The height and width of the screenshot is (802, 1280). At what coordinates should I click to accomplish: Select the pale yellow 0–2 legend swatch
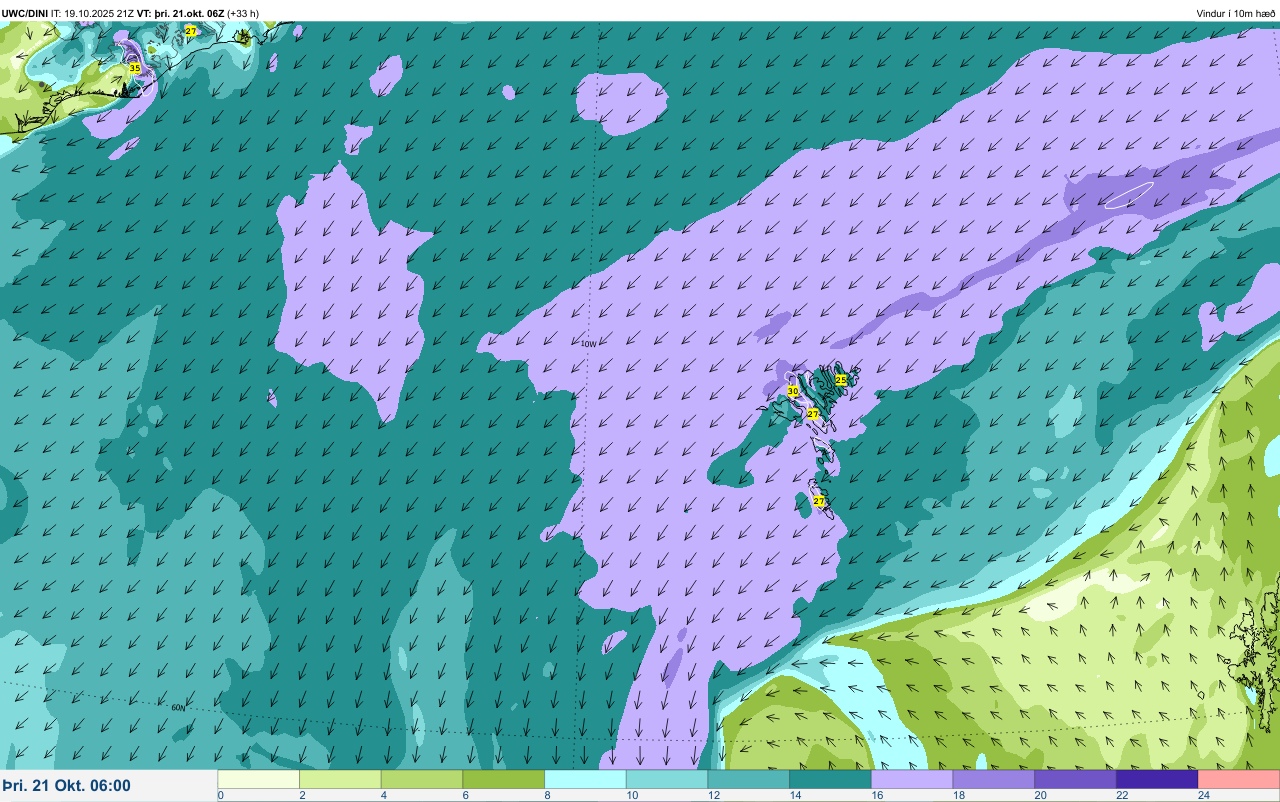[x=259, y=779]
